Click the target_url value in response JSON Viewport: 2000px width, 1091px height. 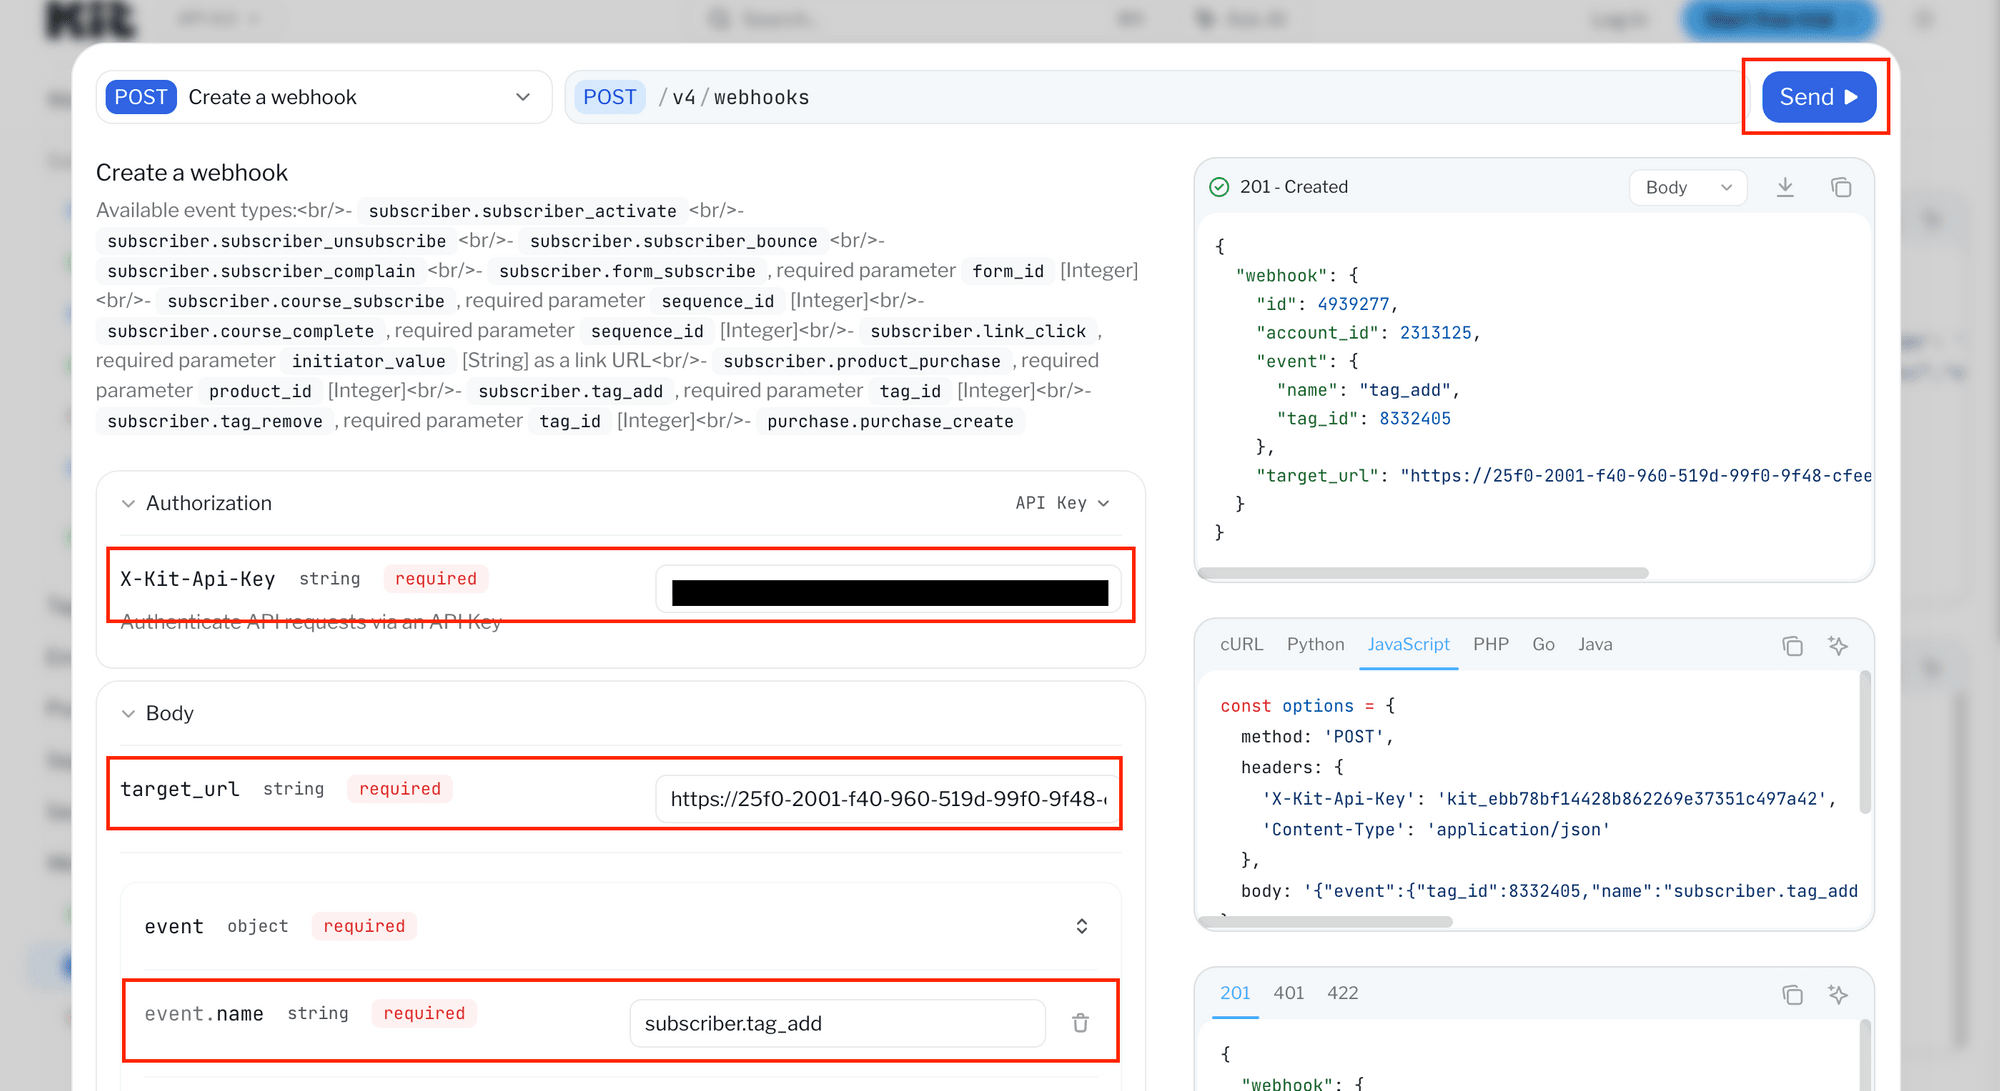tap(1635, 476)
